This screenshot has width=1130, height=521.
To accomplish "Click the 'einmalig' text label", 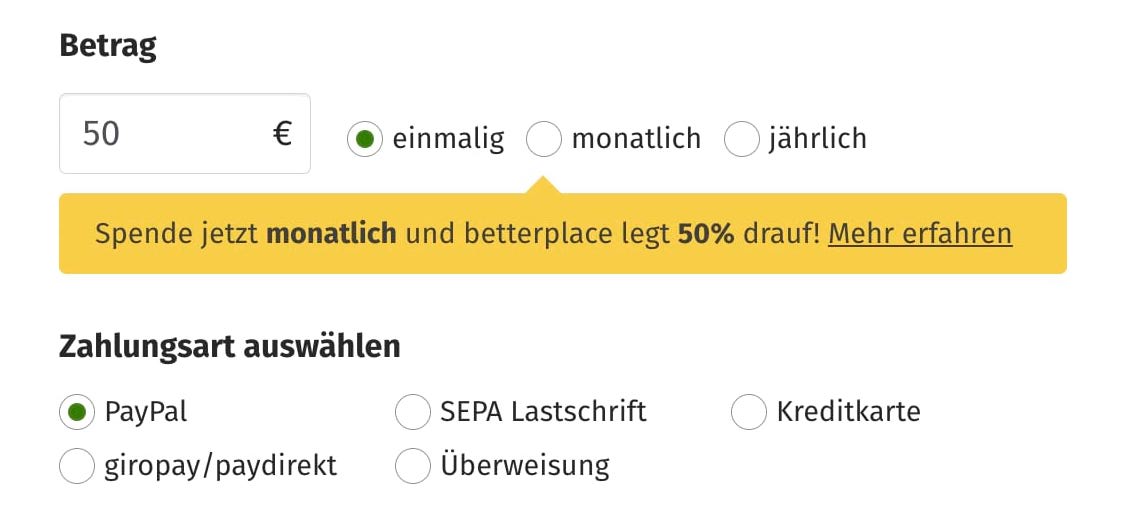I will click(448, 138).
